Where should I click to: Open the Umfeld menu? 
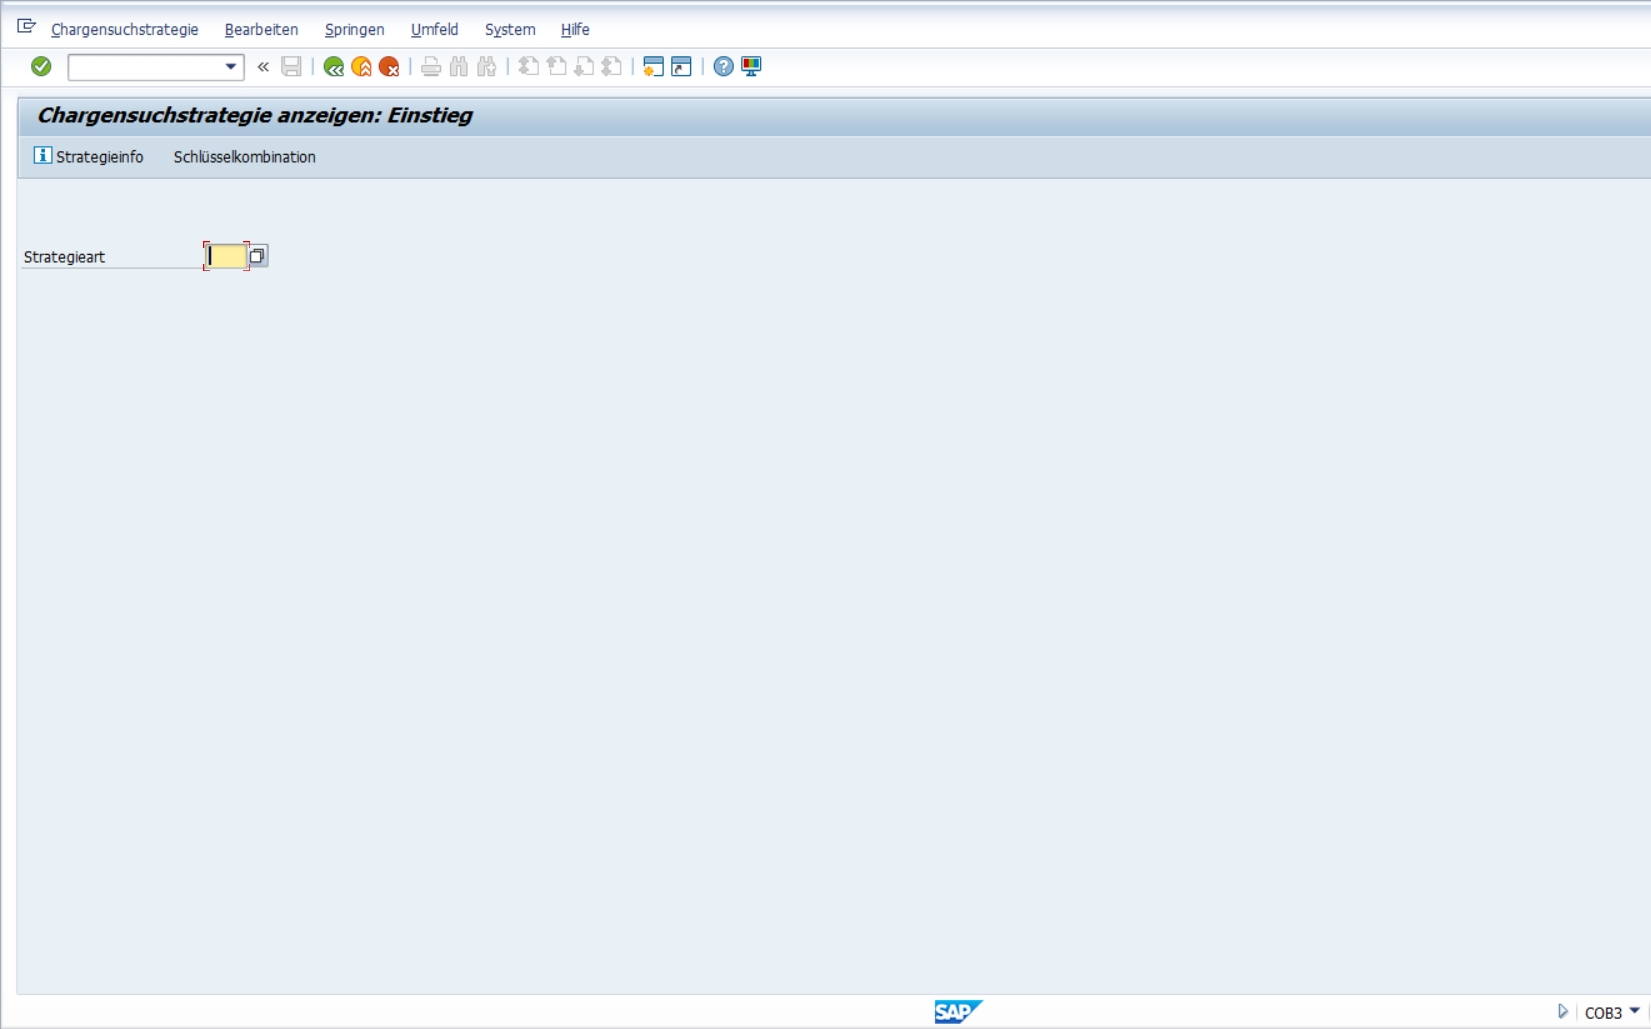(x=434, y=30)
